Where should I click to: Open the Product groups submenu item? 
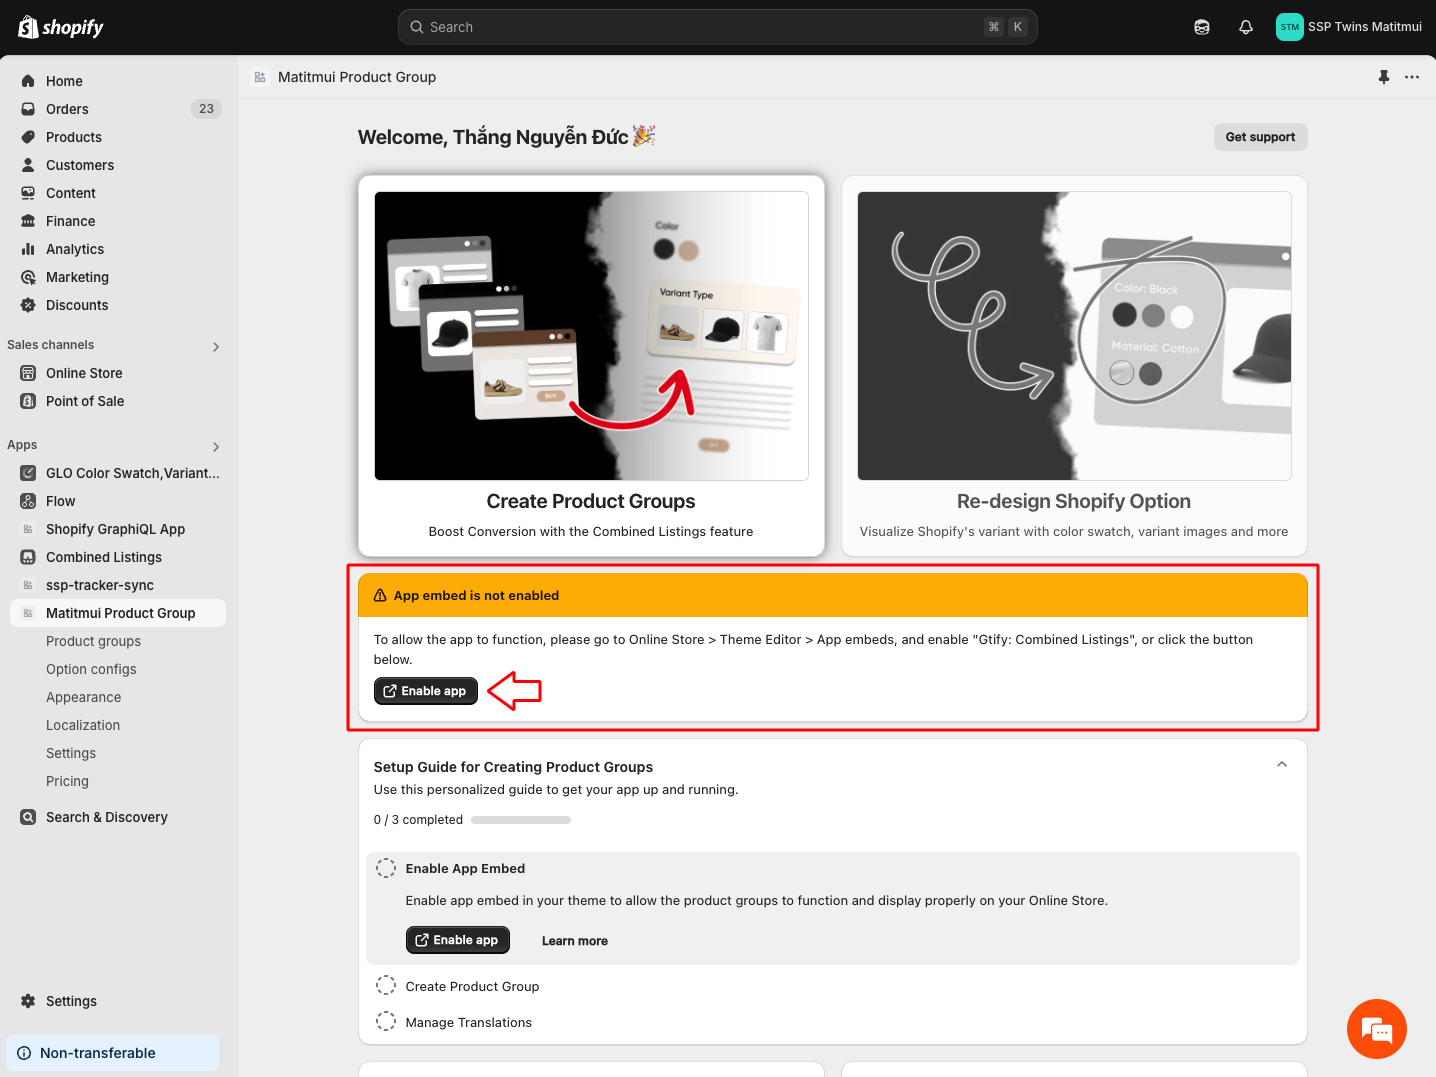coord(93,641)
